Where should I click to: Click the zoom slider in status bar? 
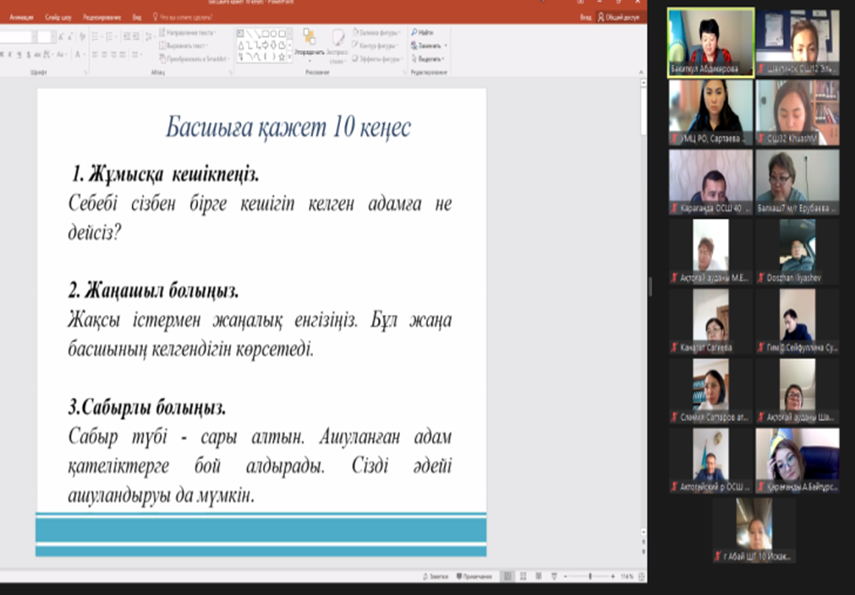[x=589, y=577]
